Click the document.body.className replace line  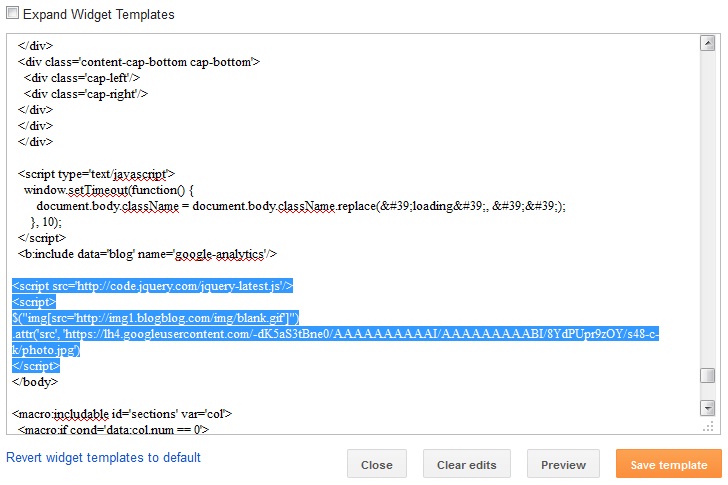[x=301, y=206]
